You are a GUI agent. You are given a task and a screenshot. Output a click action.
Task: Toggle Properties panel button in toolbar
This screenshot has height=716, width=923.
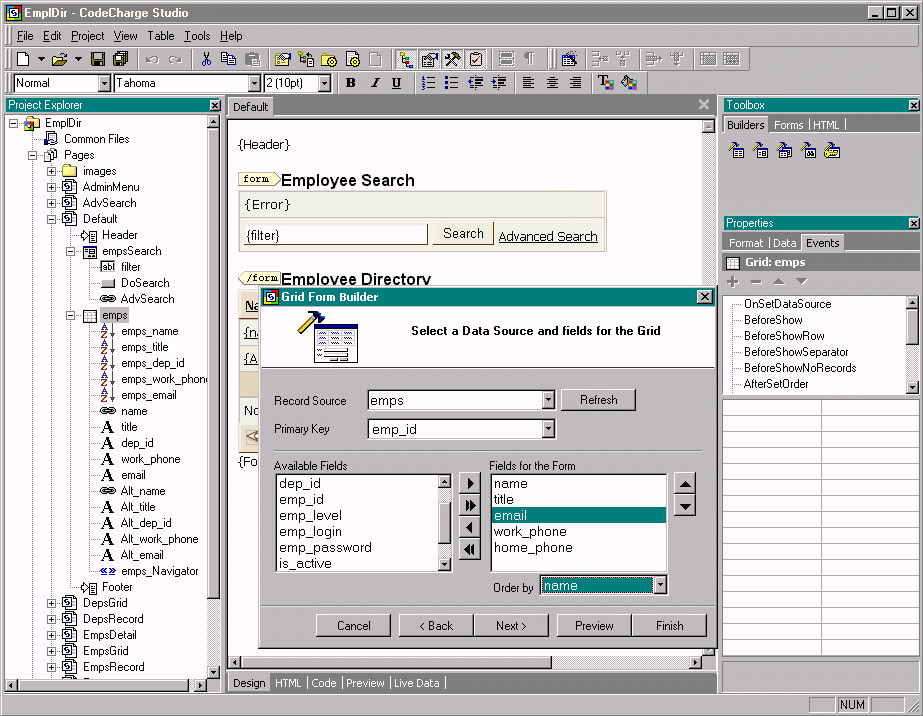430,59
